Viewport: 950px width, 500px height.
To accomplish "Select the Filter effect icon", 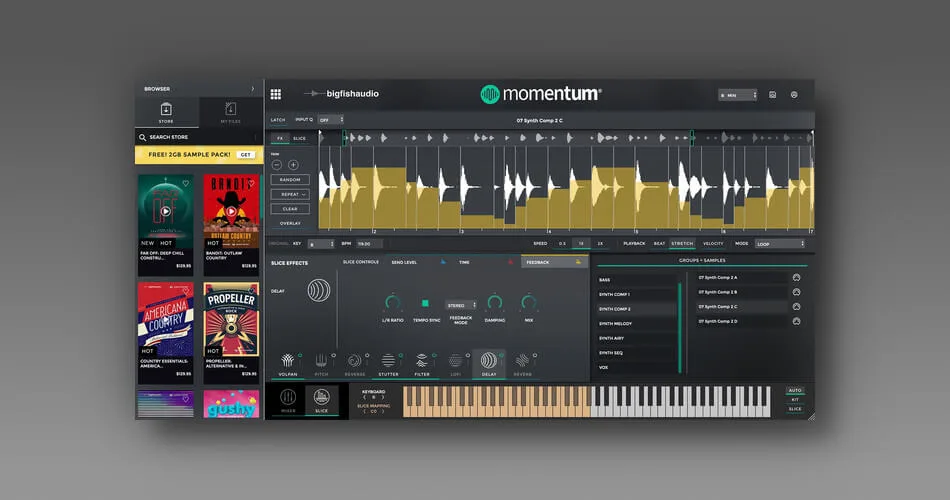I will (422, 361).
